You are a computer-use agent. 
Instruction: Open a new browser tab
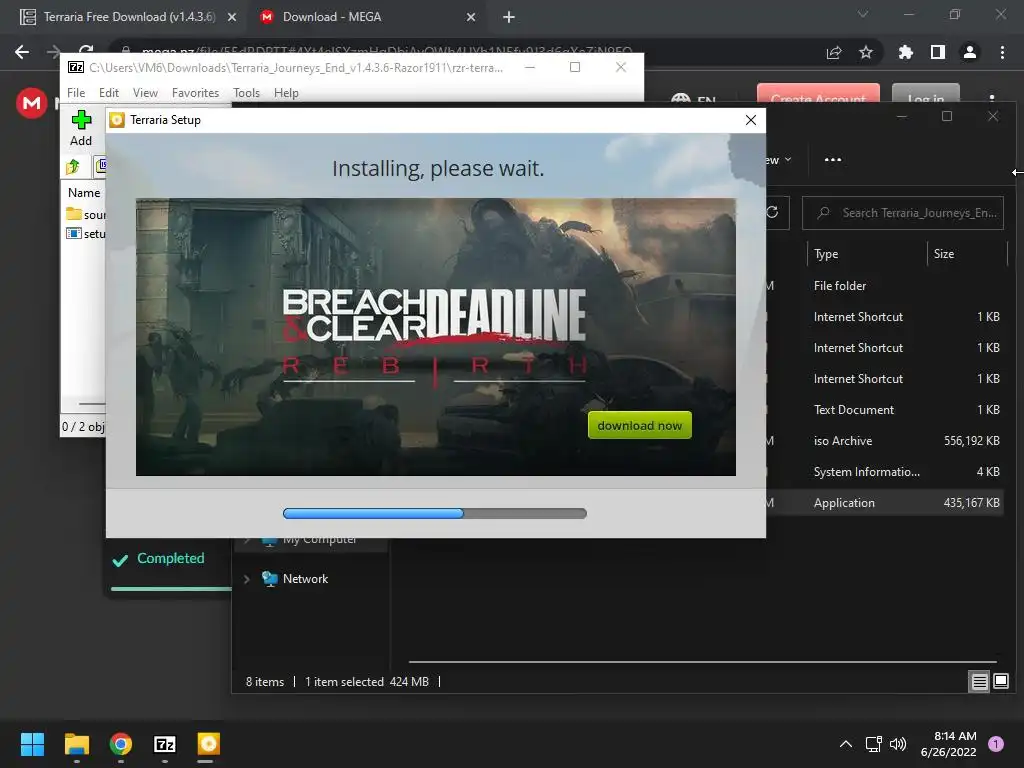click(x=509, y=18)
